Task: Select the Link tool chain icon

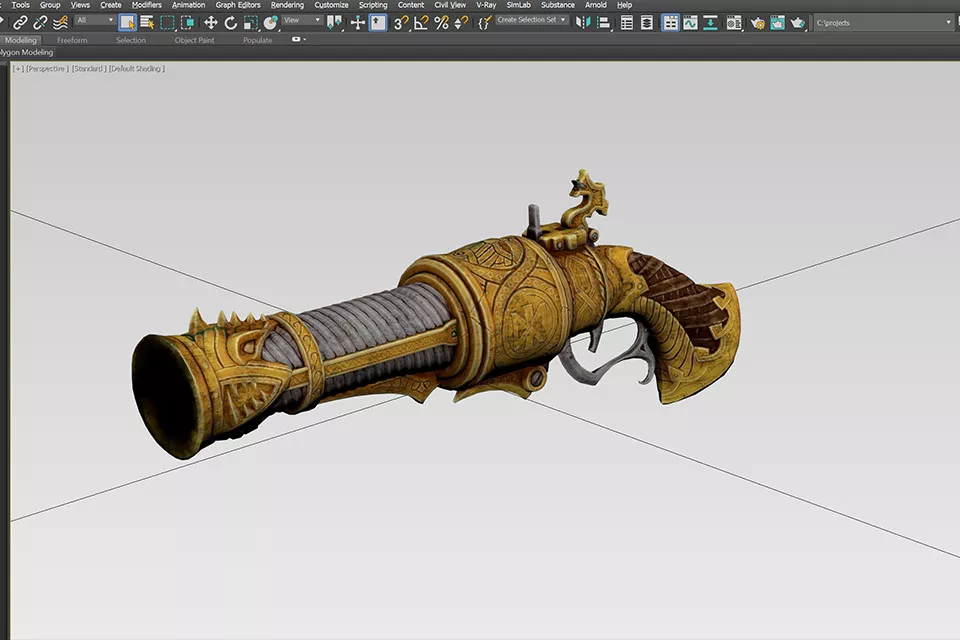Action: tap(20, 23)
